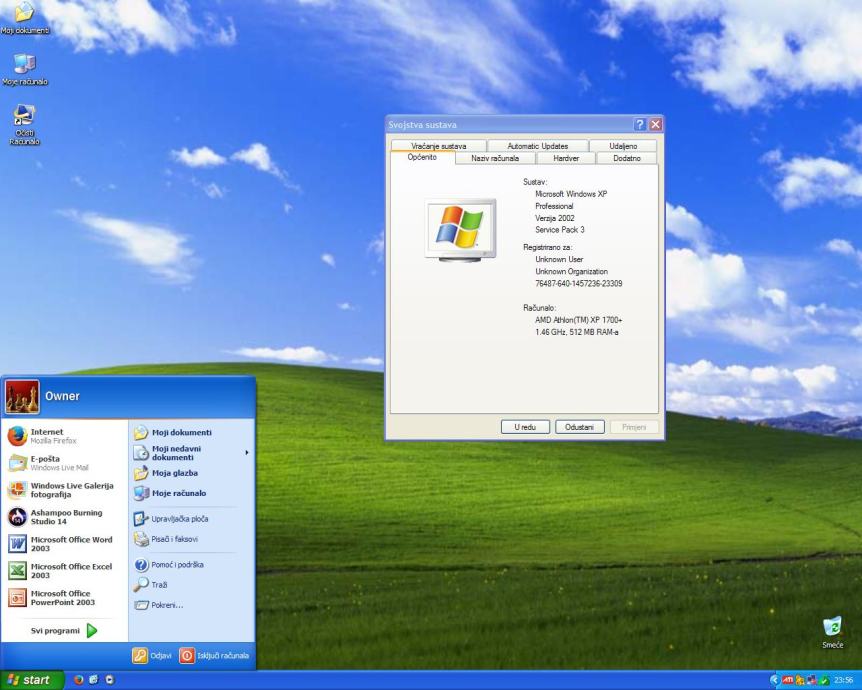Expand hidden tray icons arrow

pyautogui.click(x=775, y=680)
